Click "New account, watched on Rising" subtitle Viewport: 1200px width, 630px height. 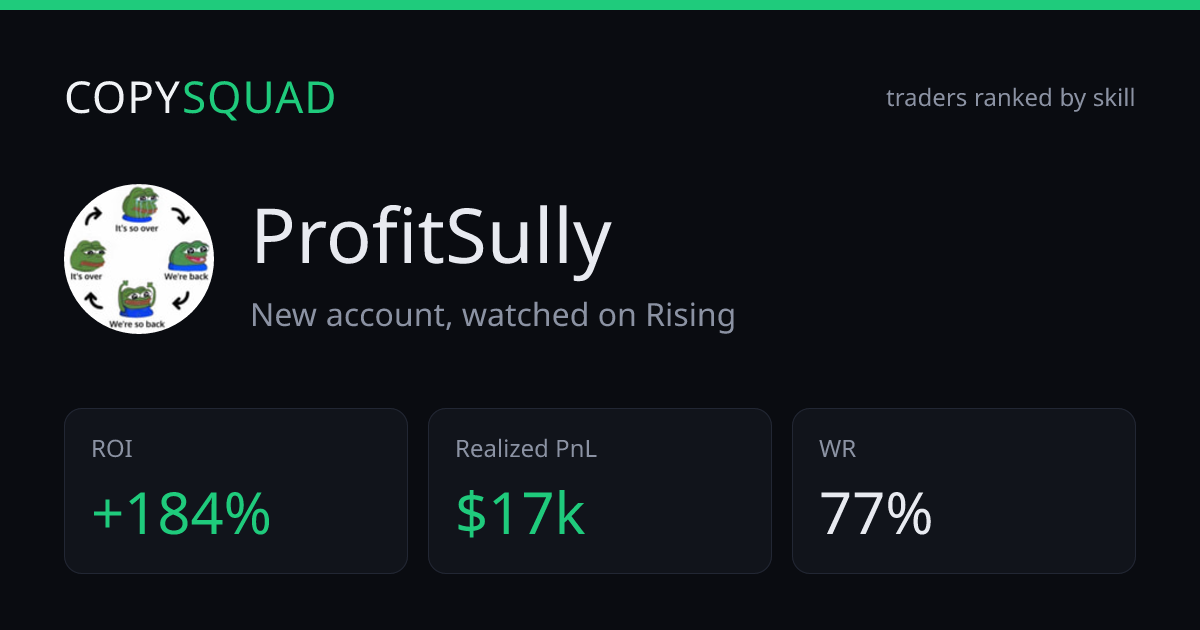[x=493, y=315]
